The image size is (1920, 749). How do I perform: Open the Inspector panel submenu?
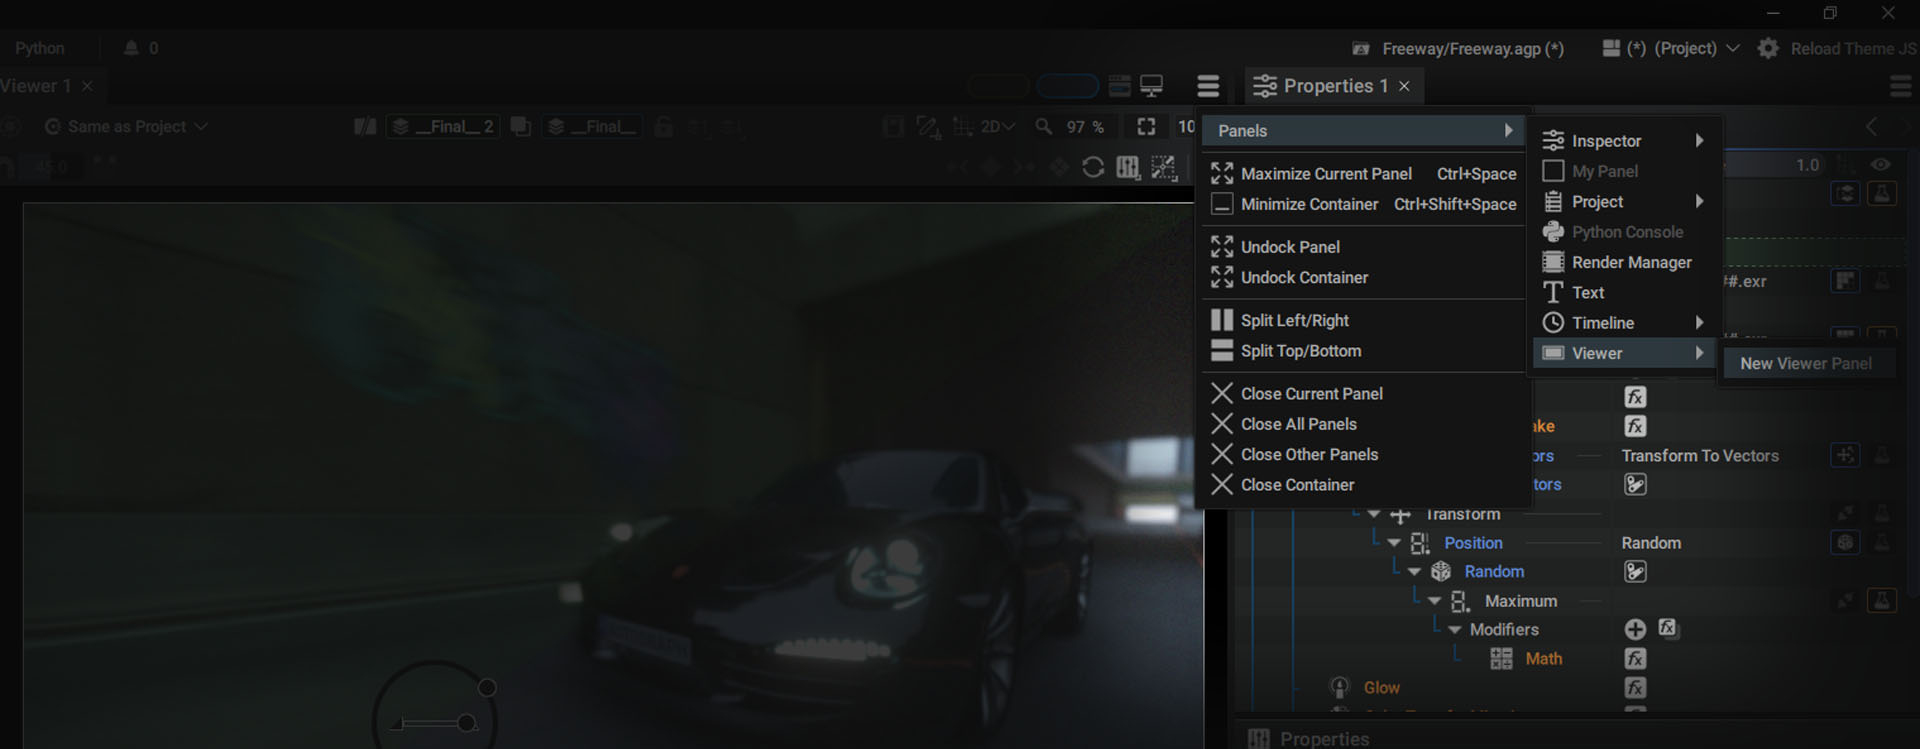(x=1623, y=141)
